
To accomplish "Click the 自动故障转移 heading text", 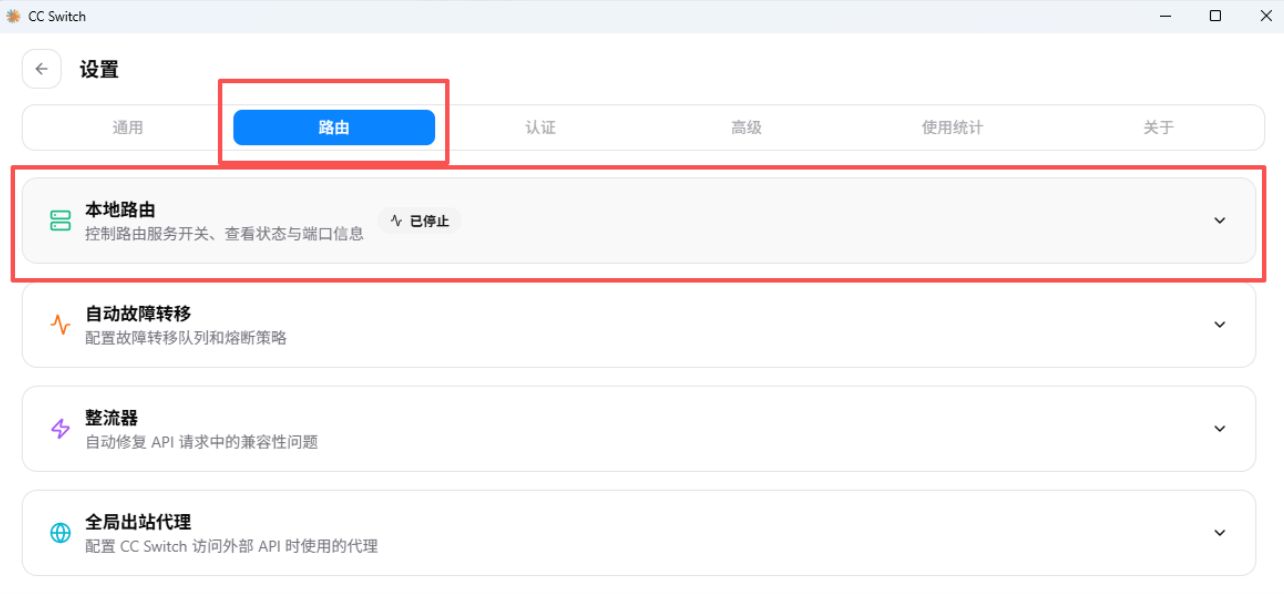I will [x=138, y=314].
